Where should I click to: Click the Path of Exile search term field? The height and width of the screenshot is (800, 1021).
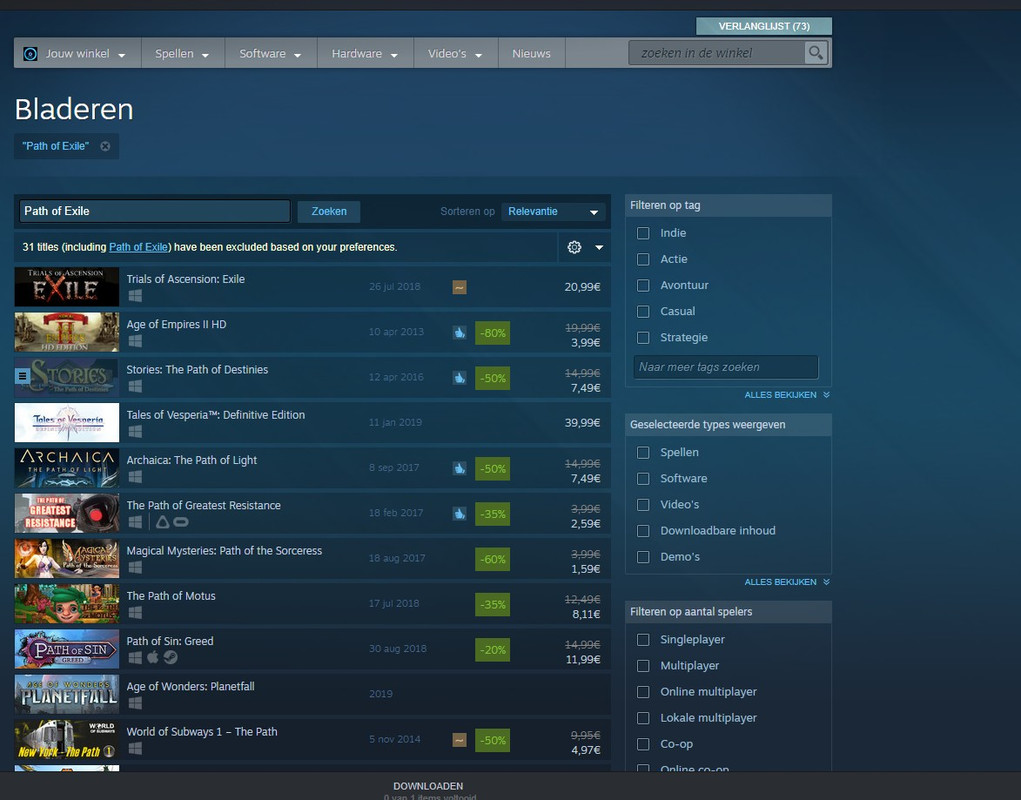point(154,211)
